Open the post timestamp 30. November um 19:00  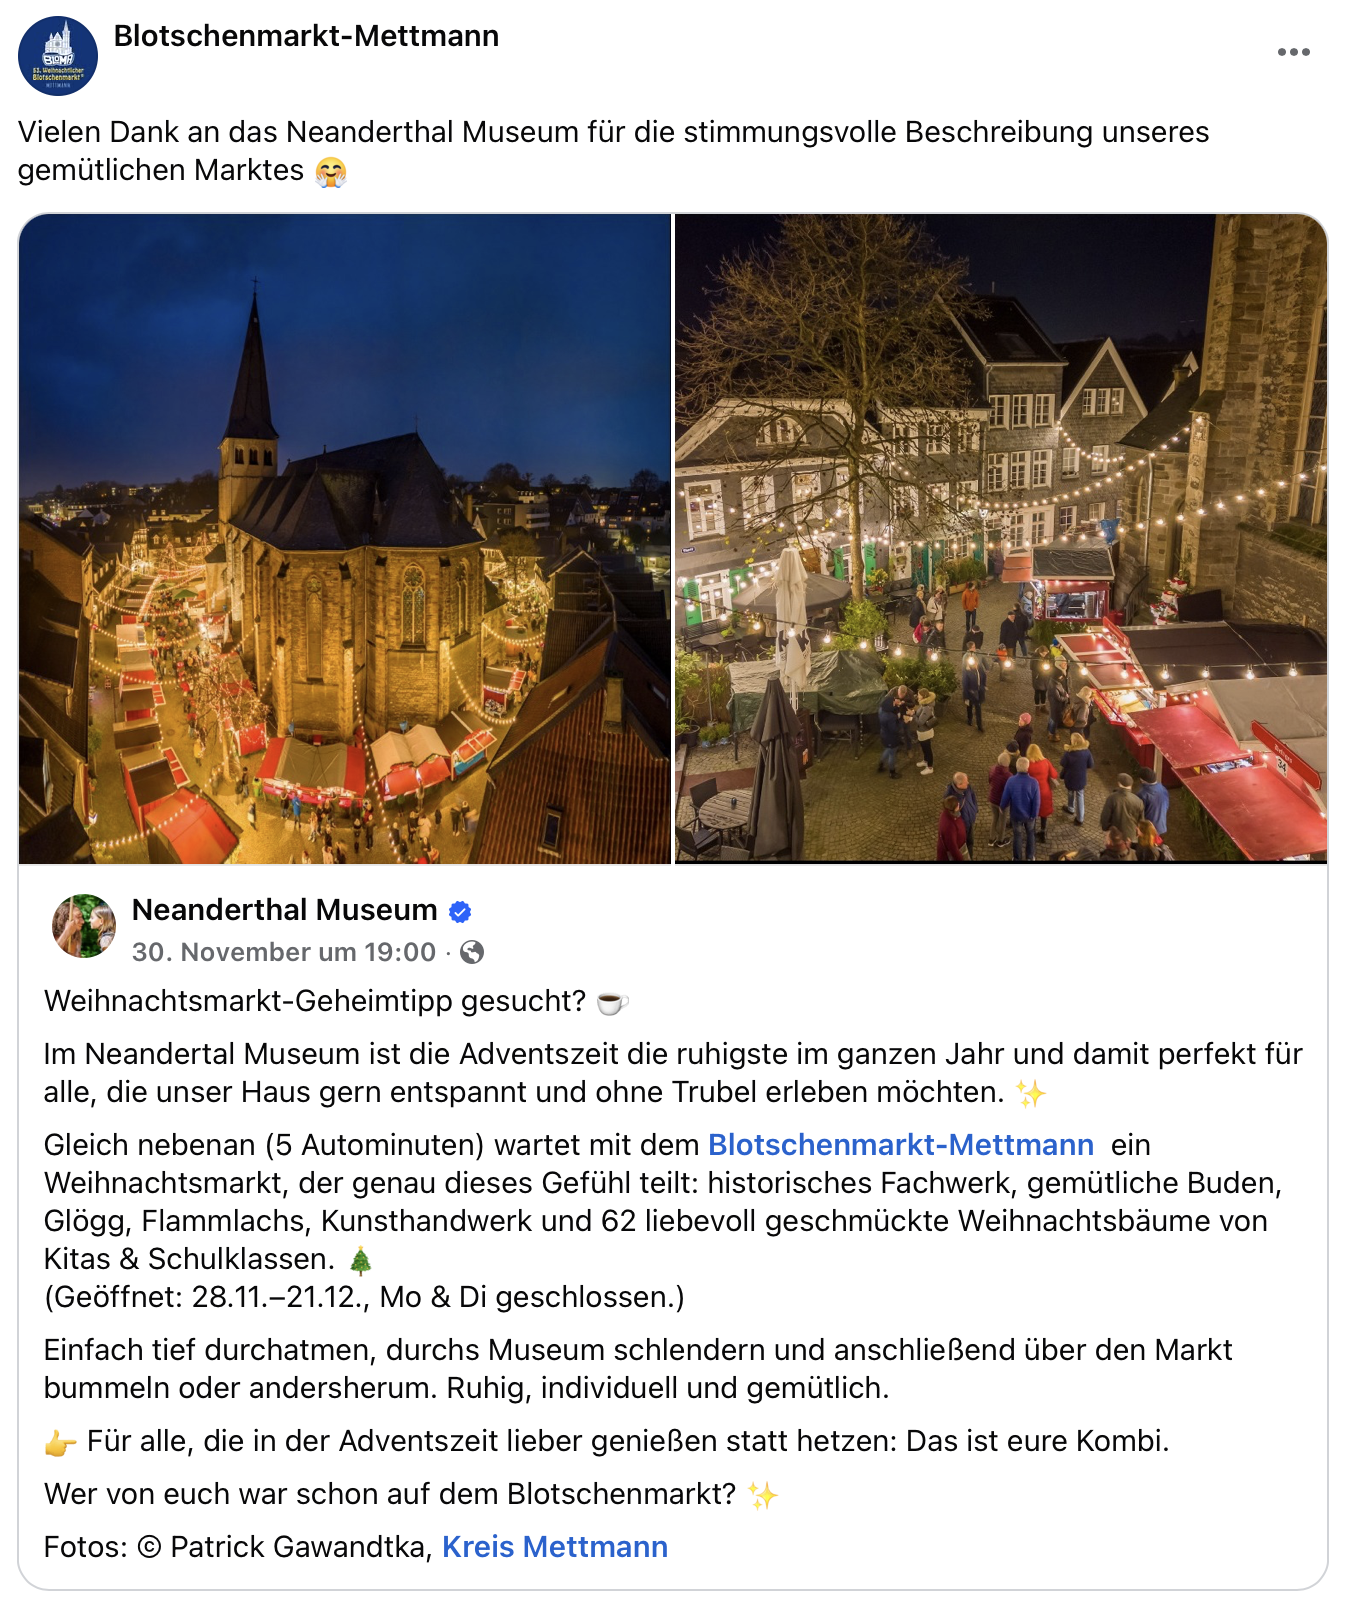click(x=284, y=952)
